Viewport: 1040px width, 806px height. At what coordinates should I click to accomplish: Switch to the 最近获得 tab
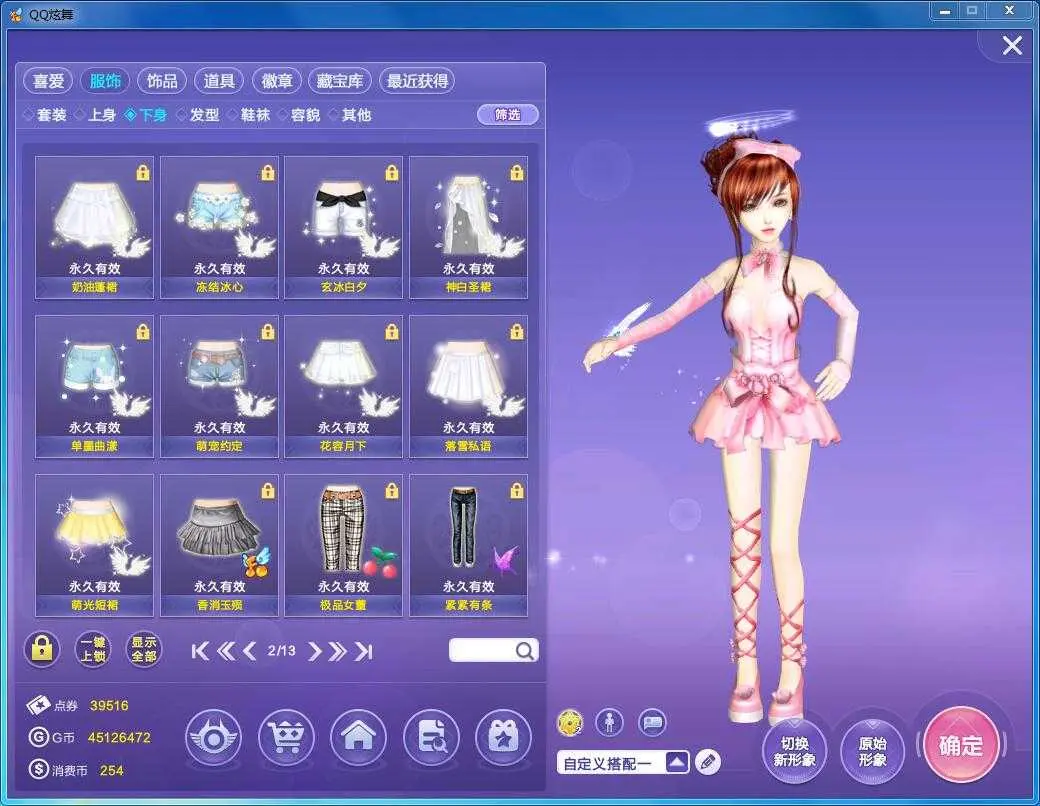(417, 81)
